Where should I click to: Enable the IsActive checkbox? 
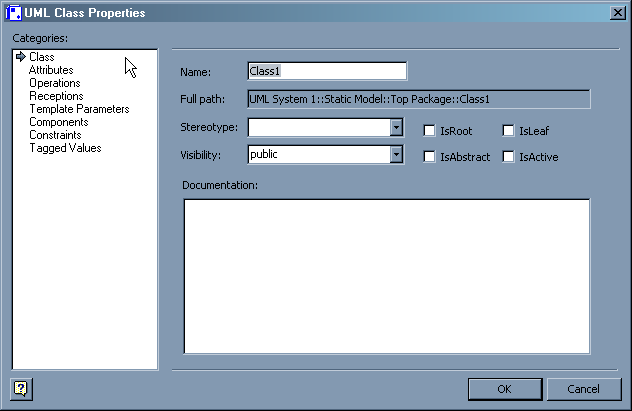[508, 157]
